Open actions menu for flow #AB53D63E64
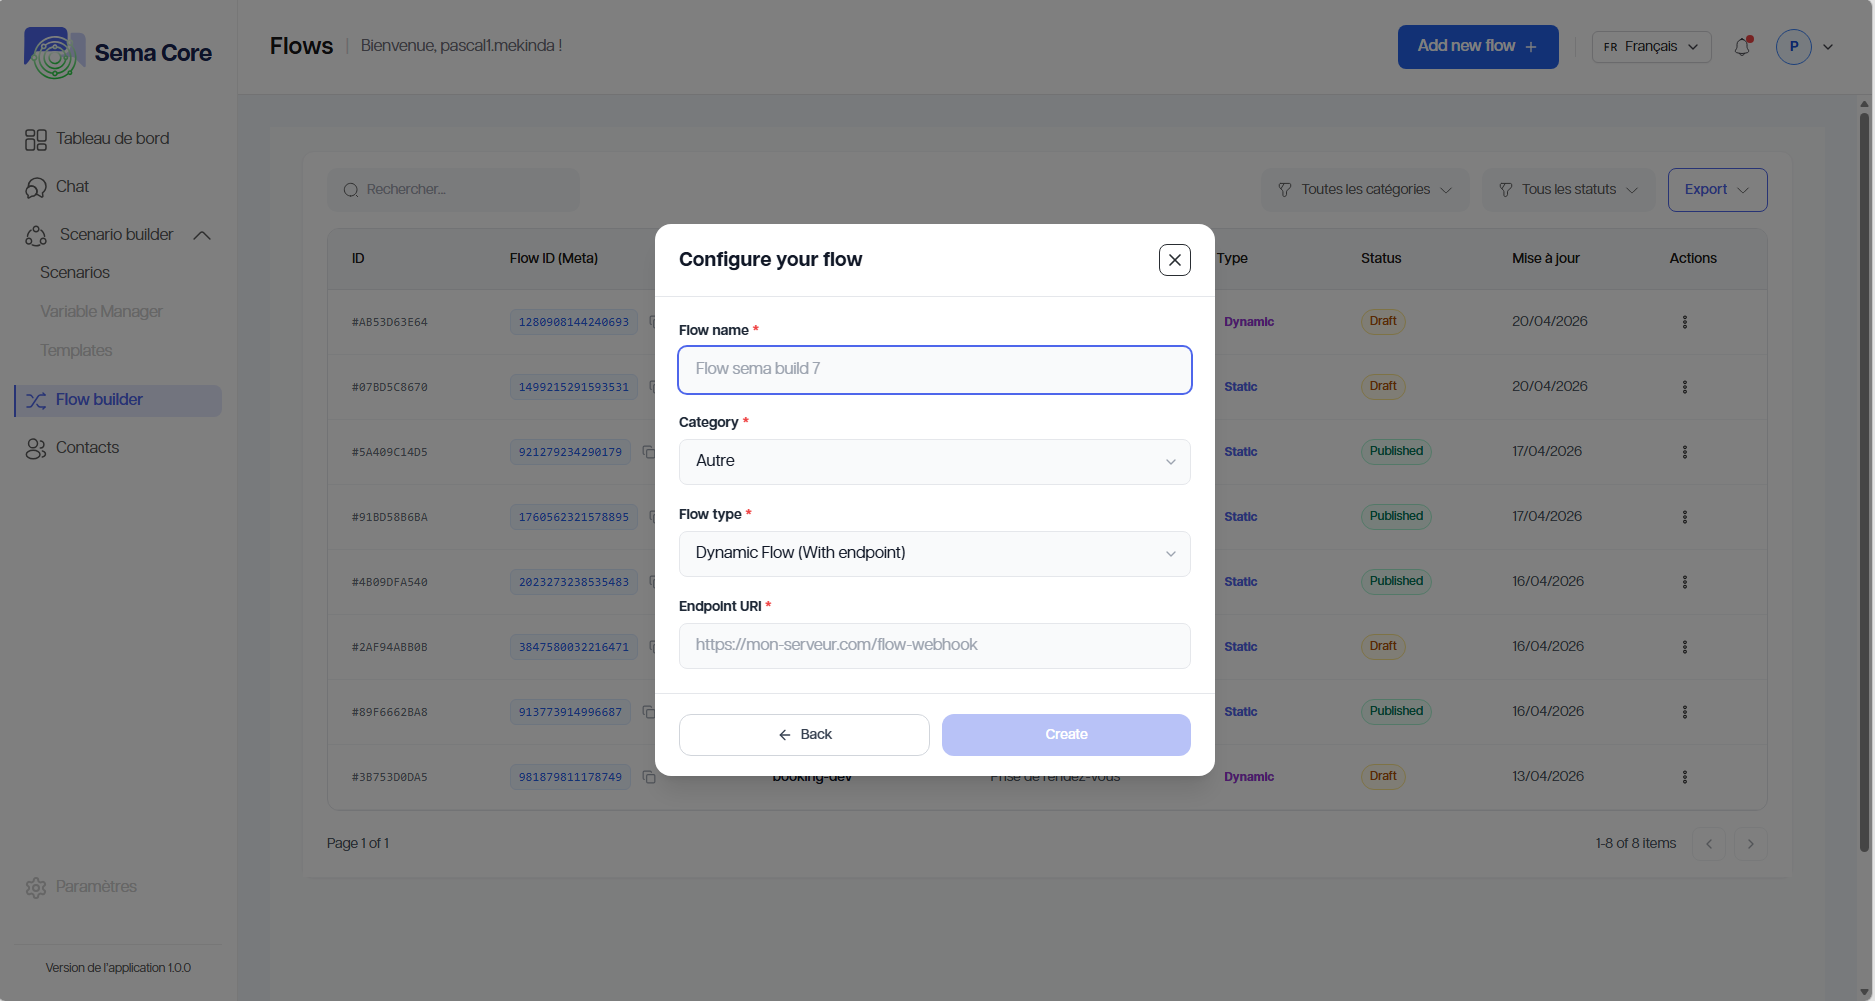This screenshot has width=1875, height=1001. pos(1684,322)
